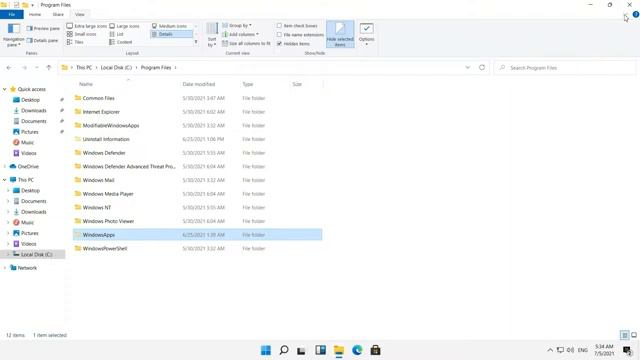Click Local Disk (C:) in address bar
640x360 pixels.
(116, 68)
